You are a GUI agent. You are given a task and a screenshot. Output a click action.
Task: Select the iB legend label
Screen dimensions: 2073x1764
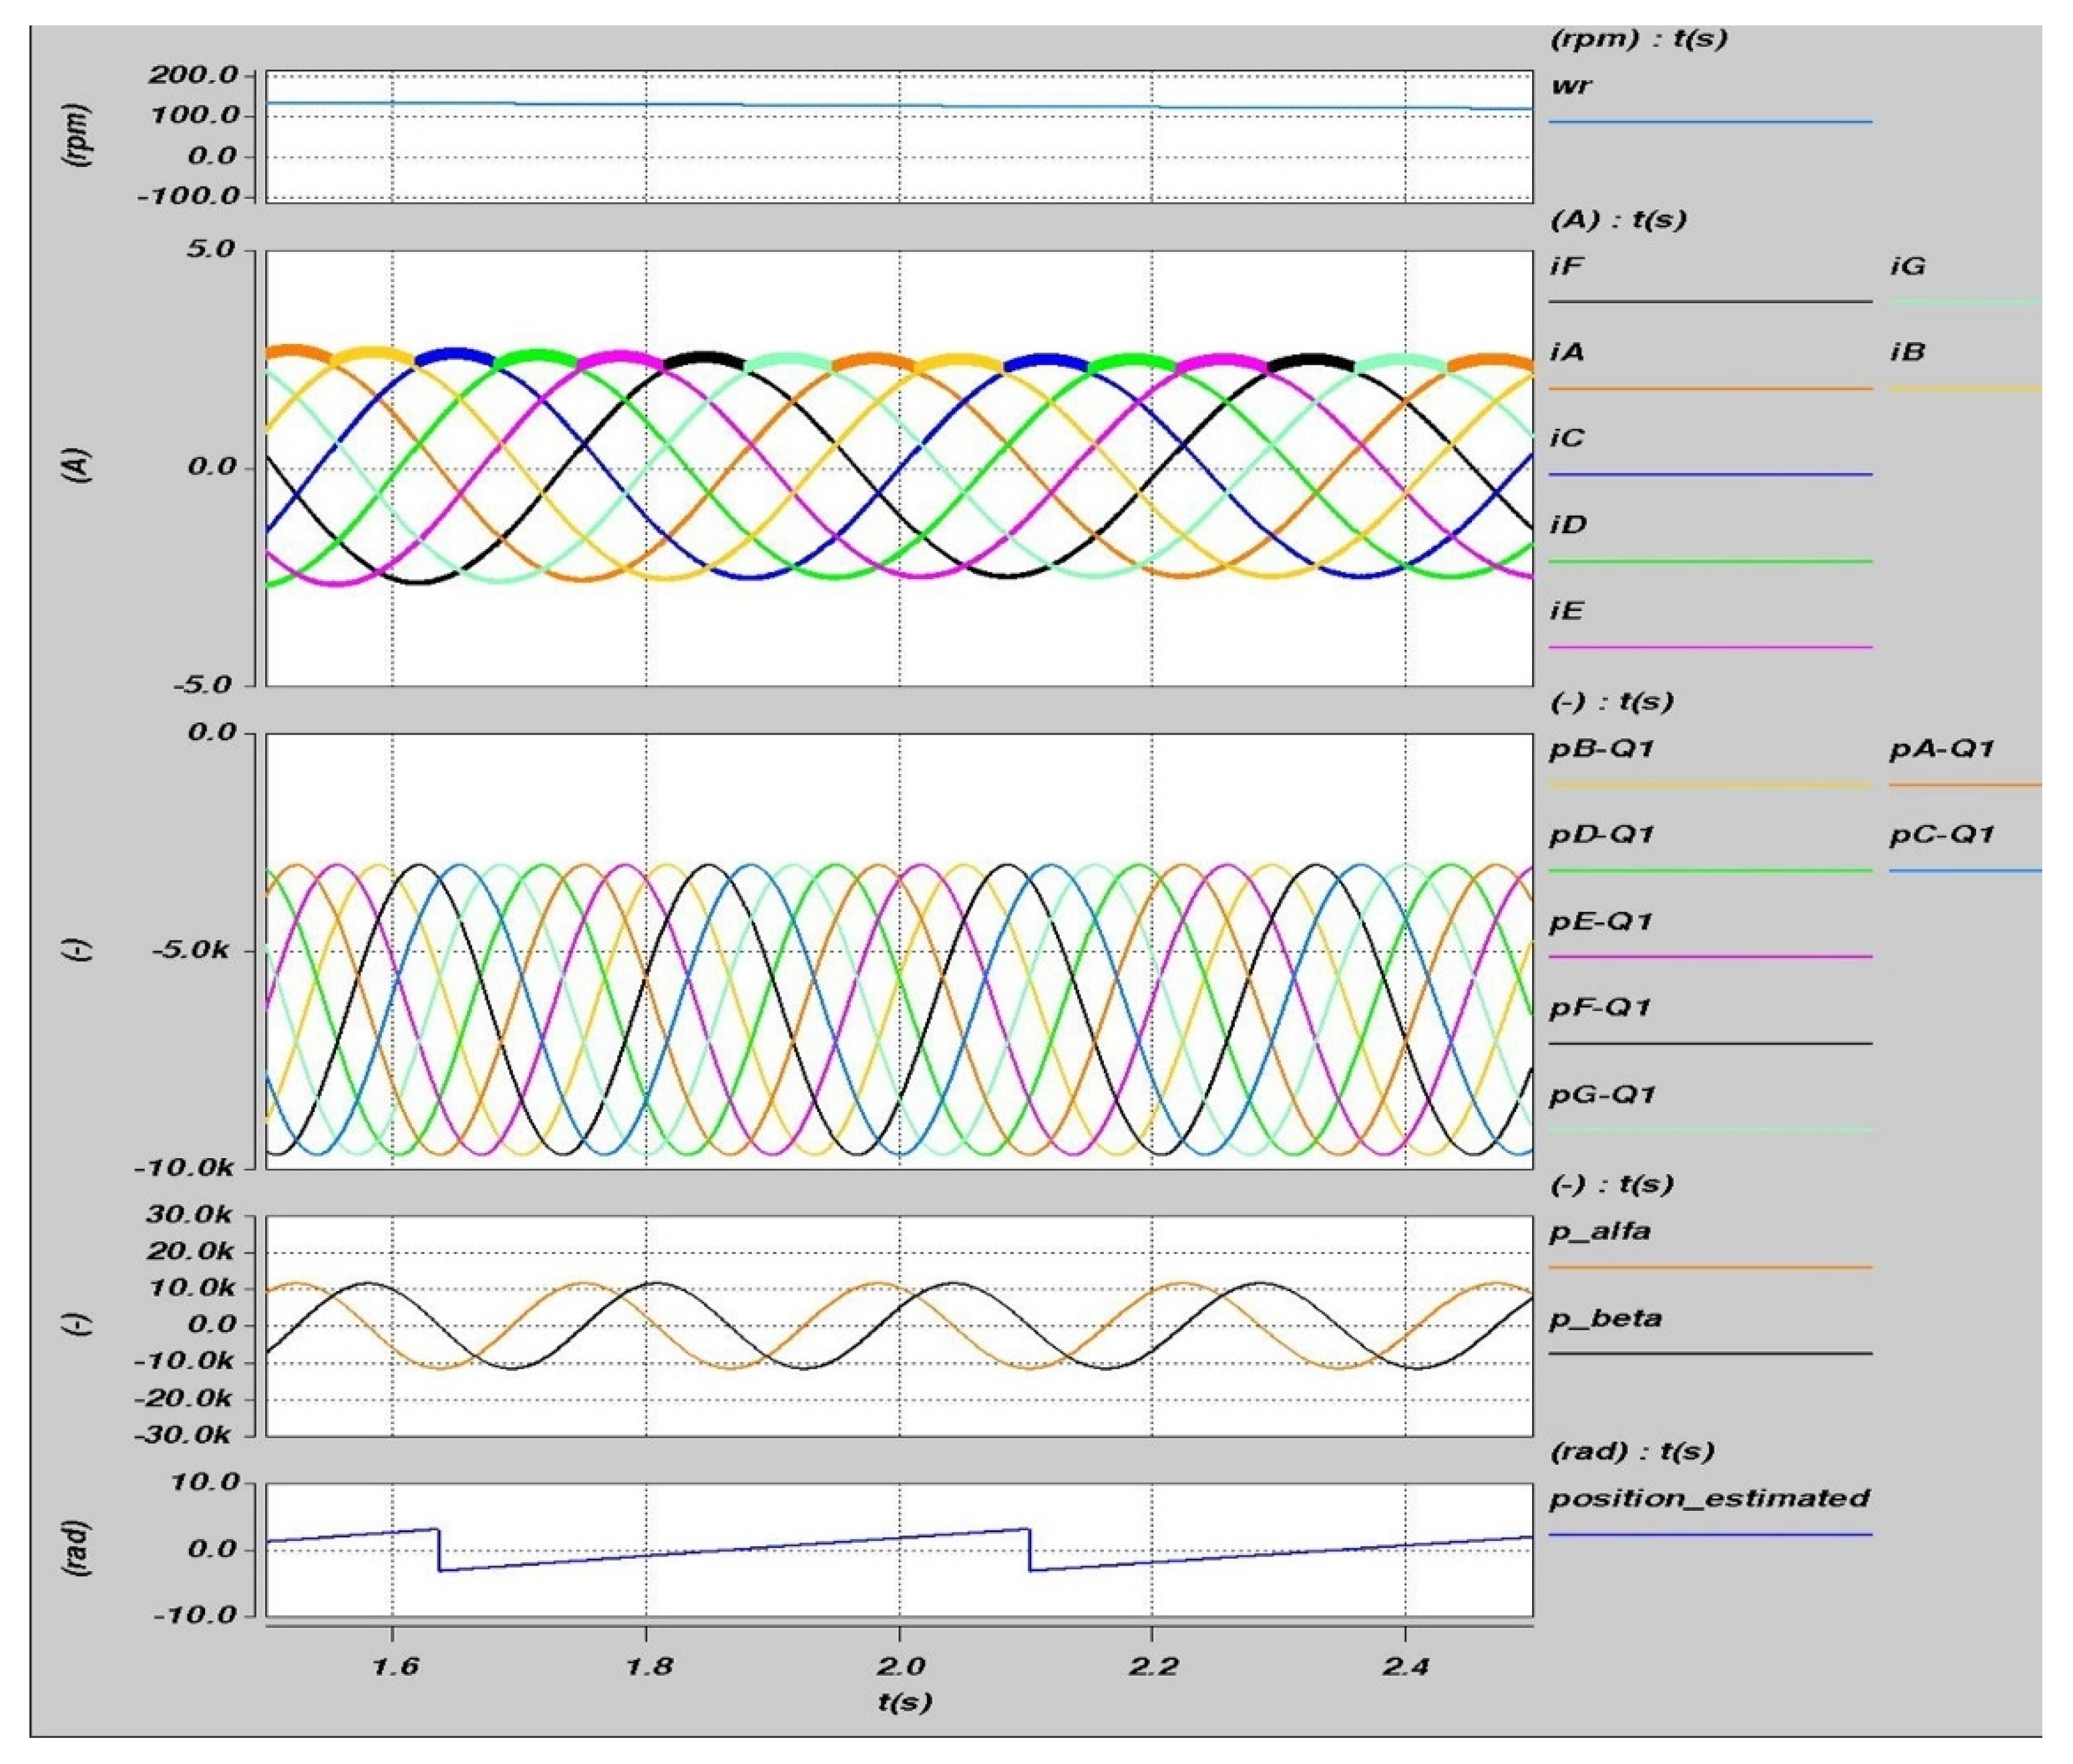coord(1907,352)
